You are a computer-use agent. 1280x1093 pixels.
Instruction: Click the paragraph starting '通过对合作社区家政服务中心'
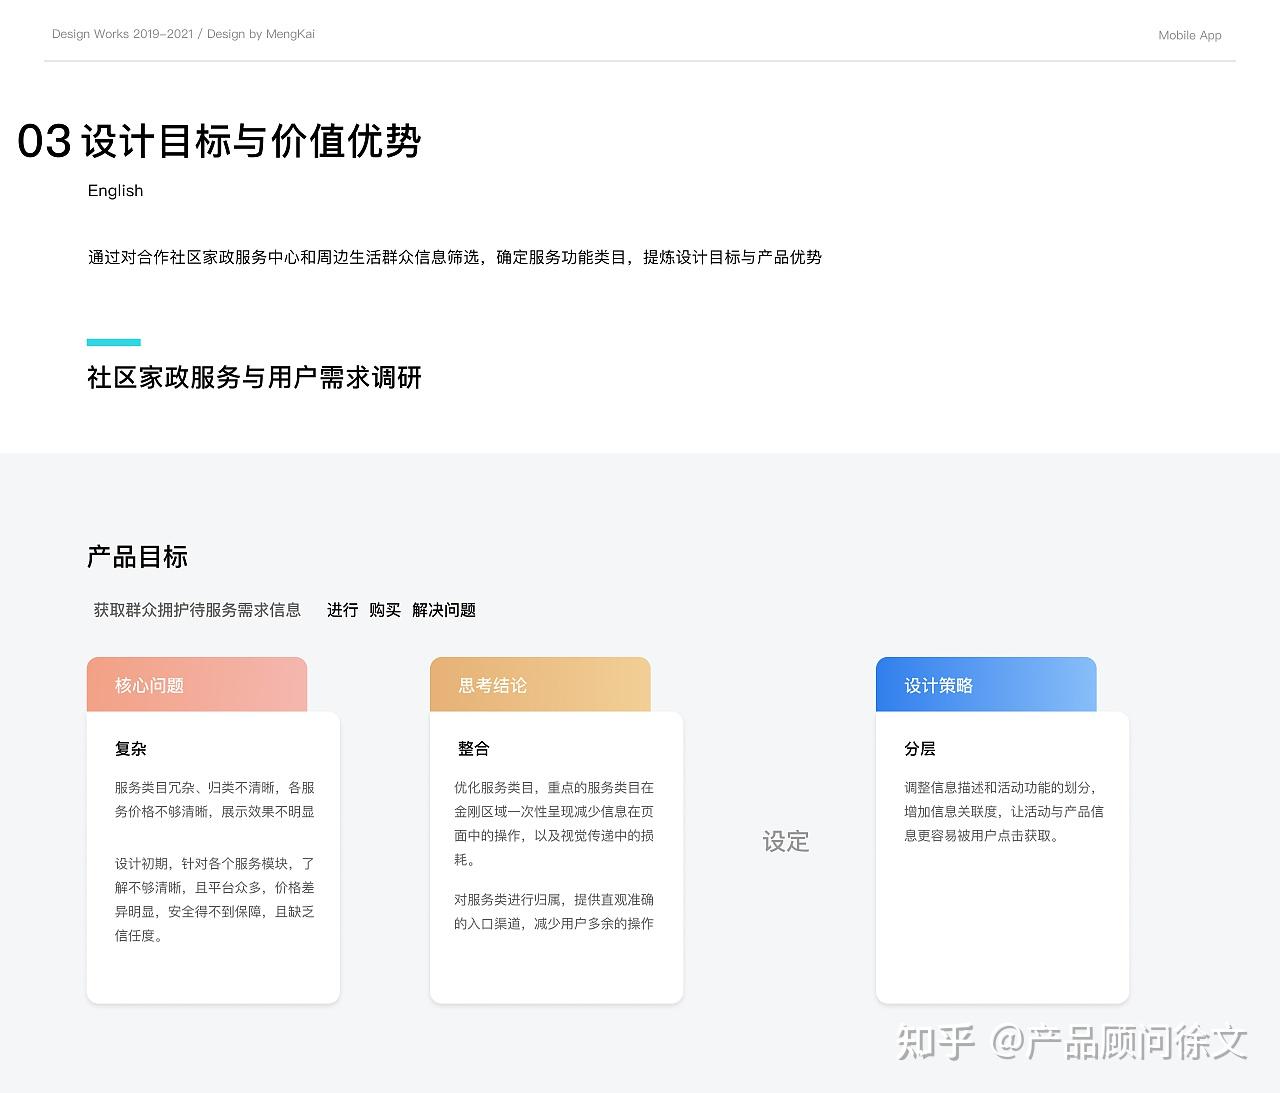coord(455,257)
